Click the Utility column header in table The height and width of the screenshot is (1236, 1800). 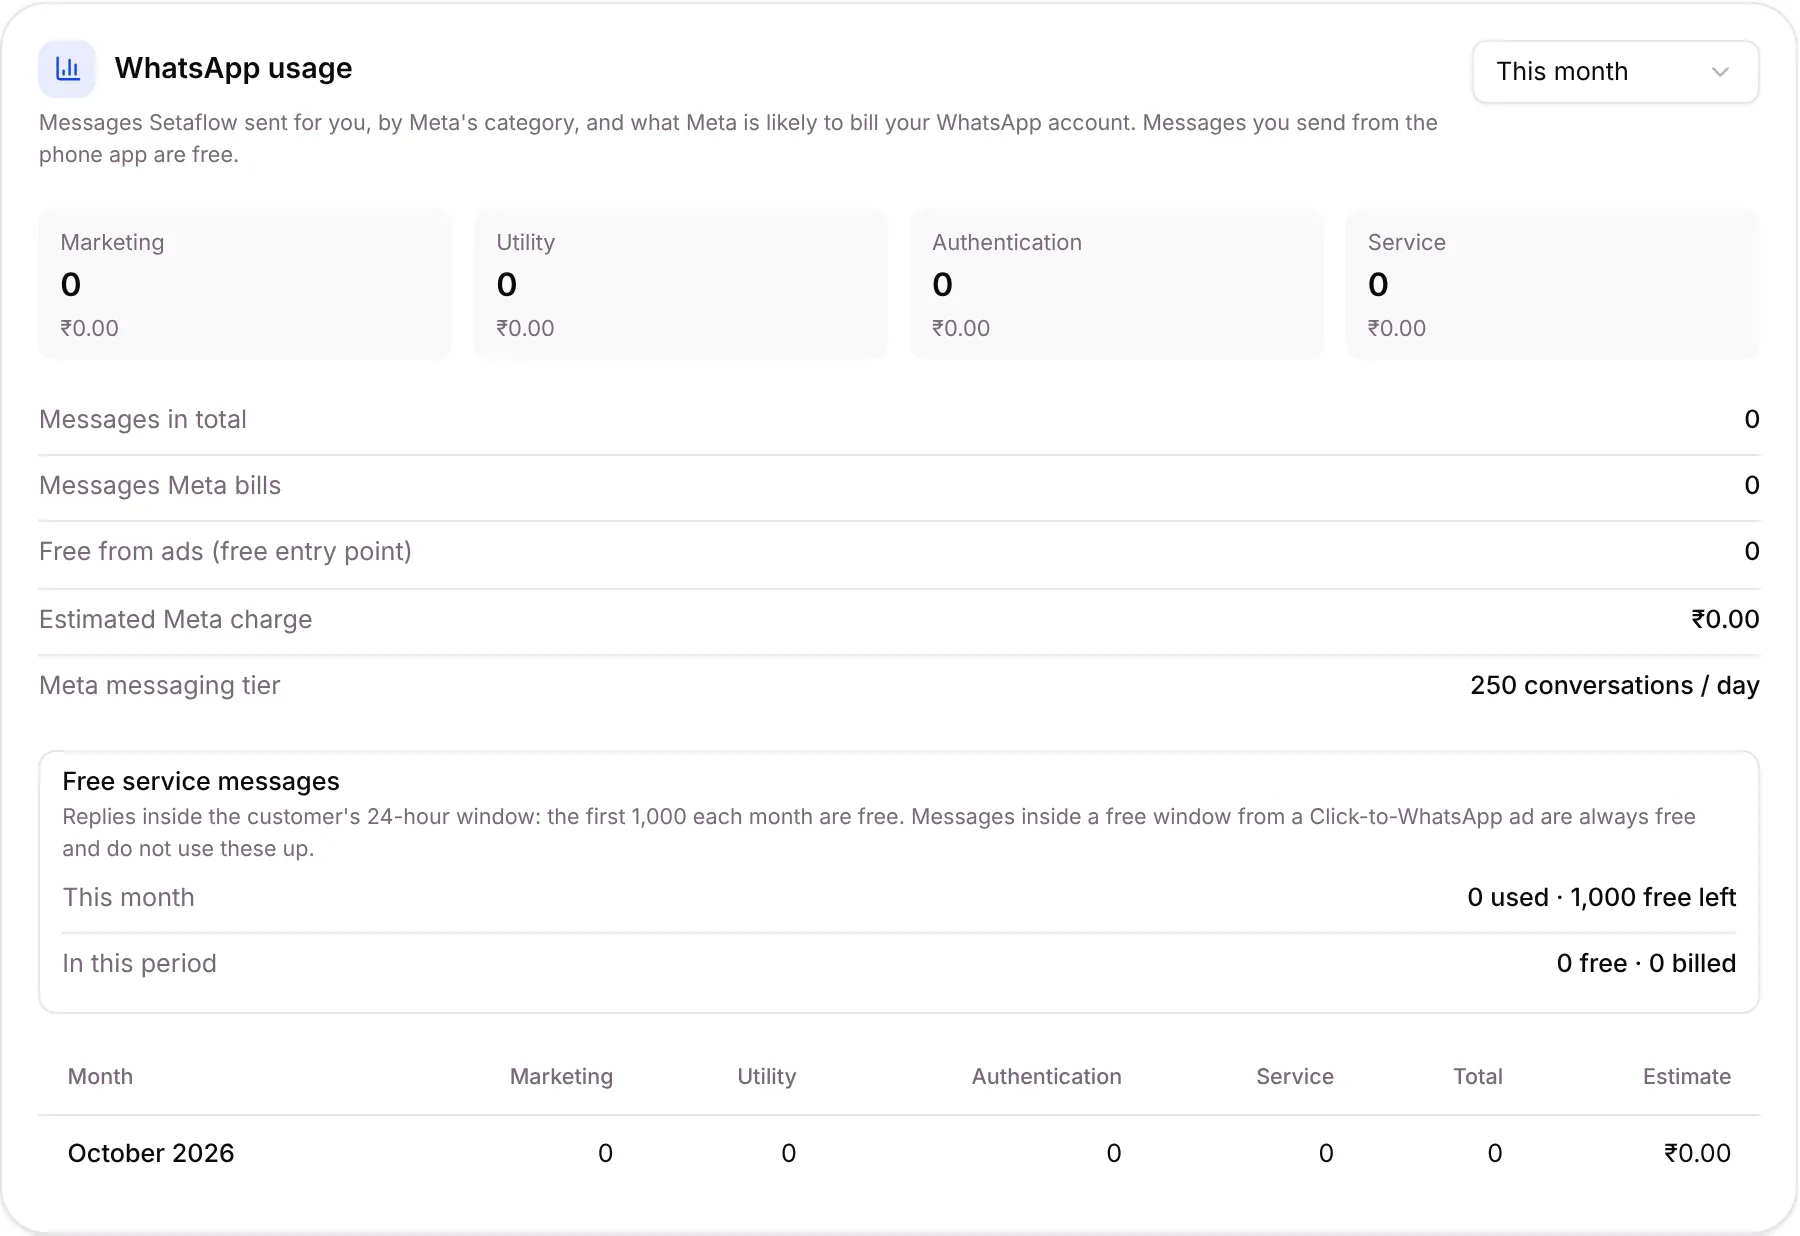tap(767, 1076)
